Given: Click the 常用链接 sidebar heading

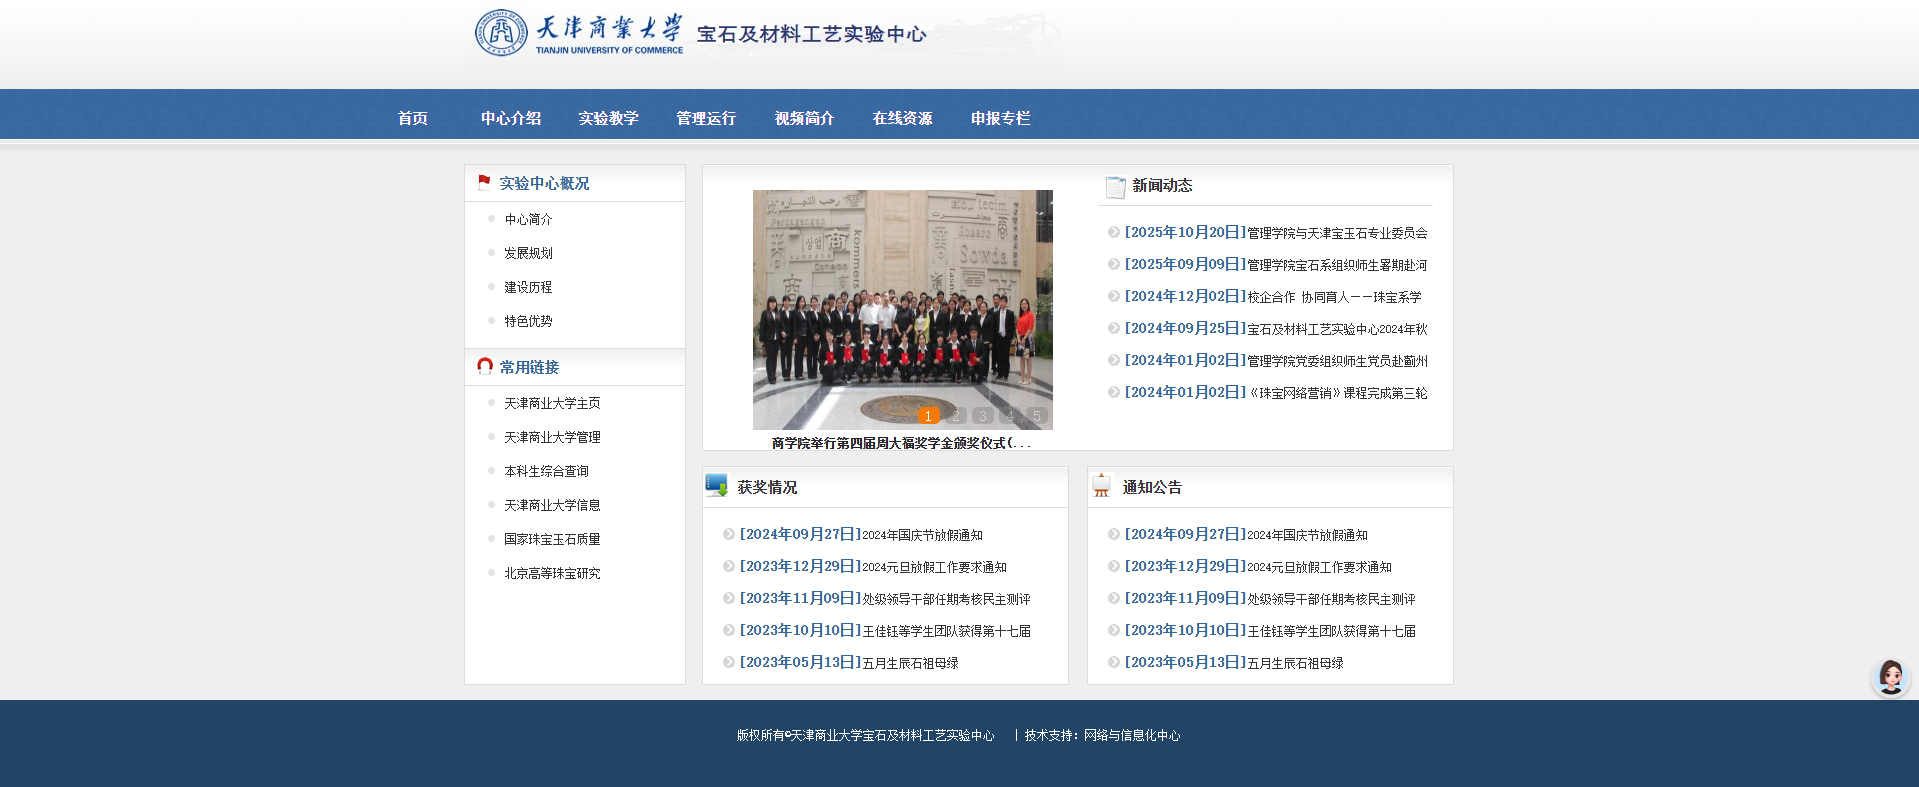Looking at the screenshot, I should [x=529, y=367].
